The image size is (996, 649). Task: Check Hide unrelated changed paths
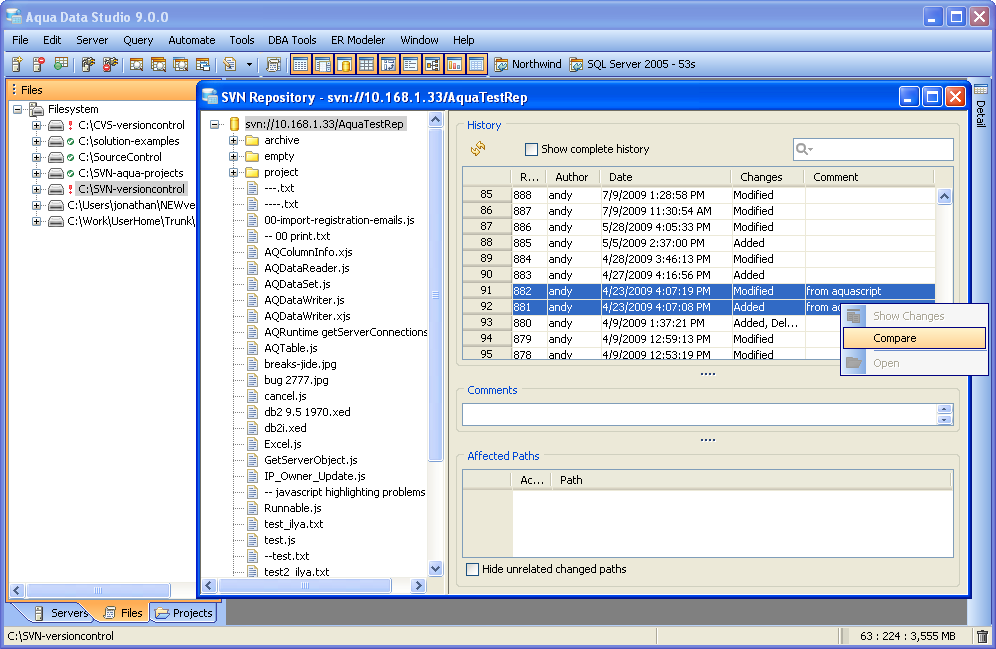pyautogui.click(x=473, y=570)
